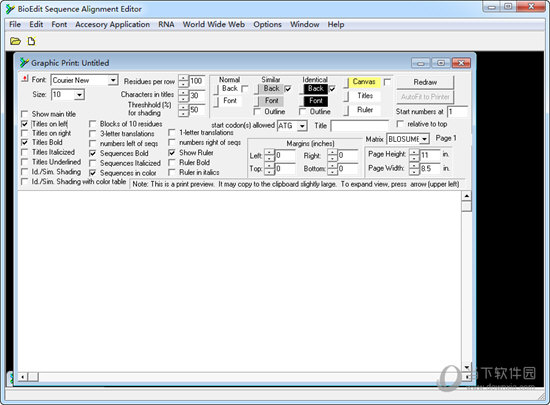
Task: Toggle the Similar Back checkbox
Action: click(x=288, y=89)
